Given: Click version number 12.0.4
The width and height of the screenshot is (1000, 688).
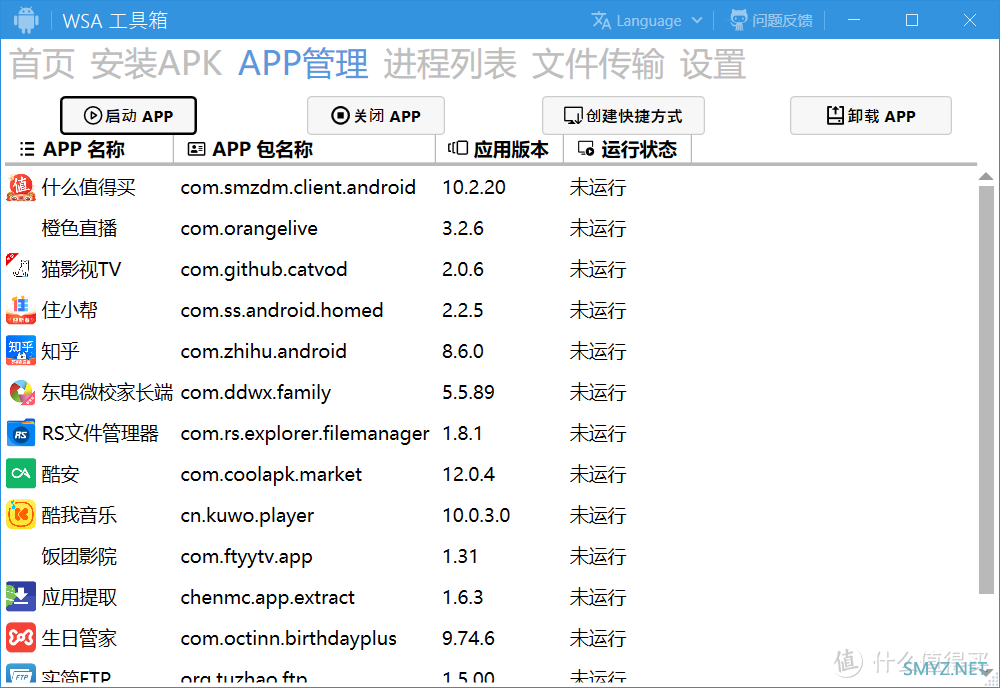Looking at the screenshot, I should point(469,474).
